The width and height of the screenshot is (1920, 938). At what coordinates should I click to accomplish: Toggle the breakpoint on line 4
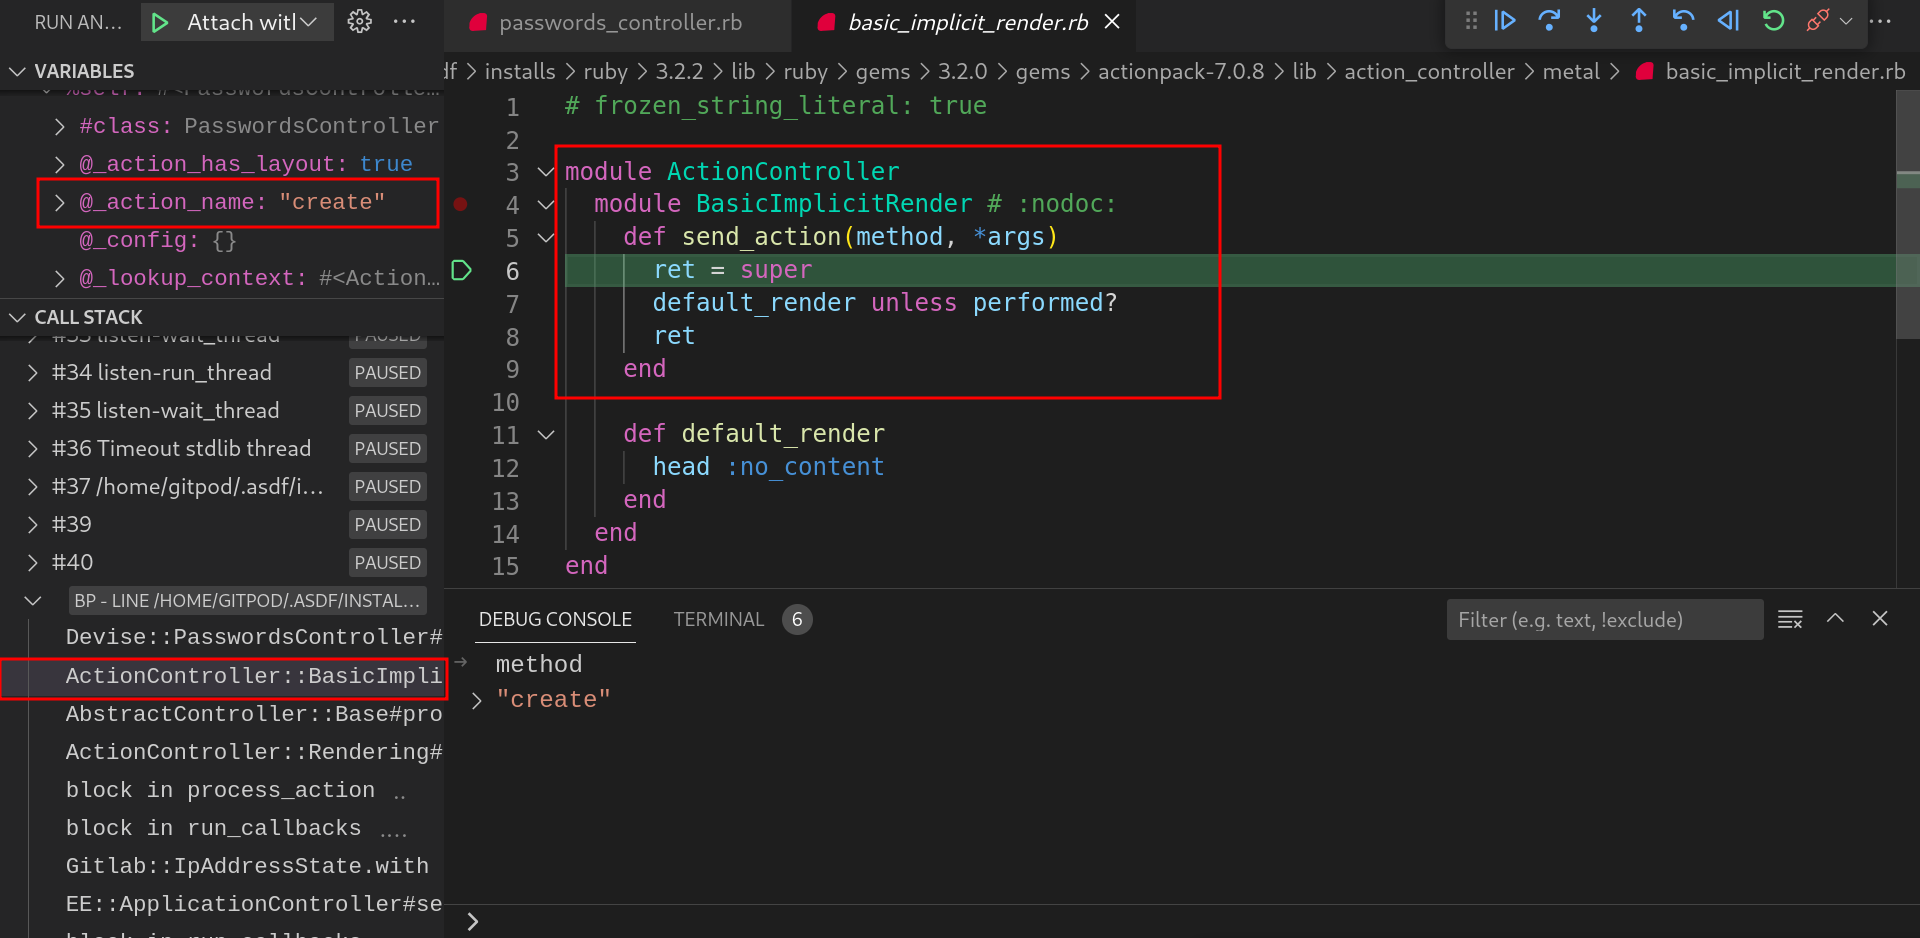tap(460, 204)
